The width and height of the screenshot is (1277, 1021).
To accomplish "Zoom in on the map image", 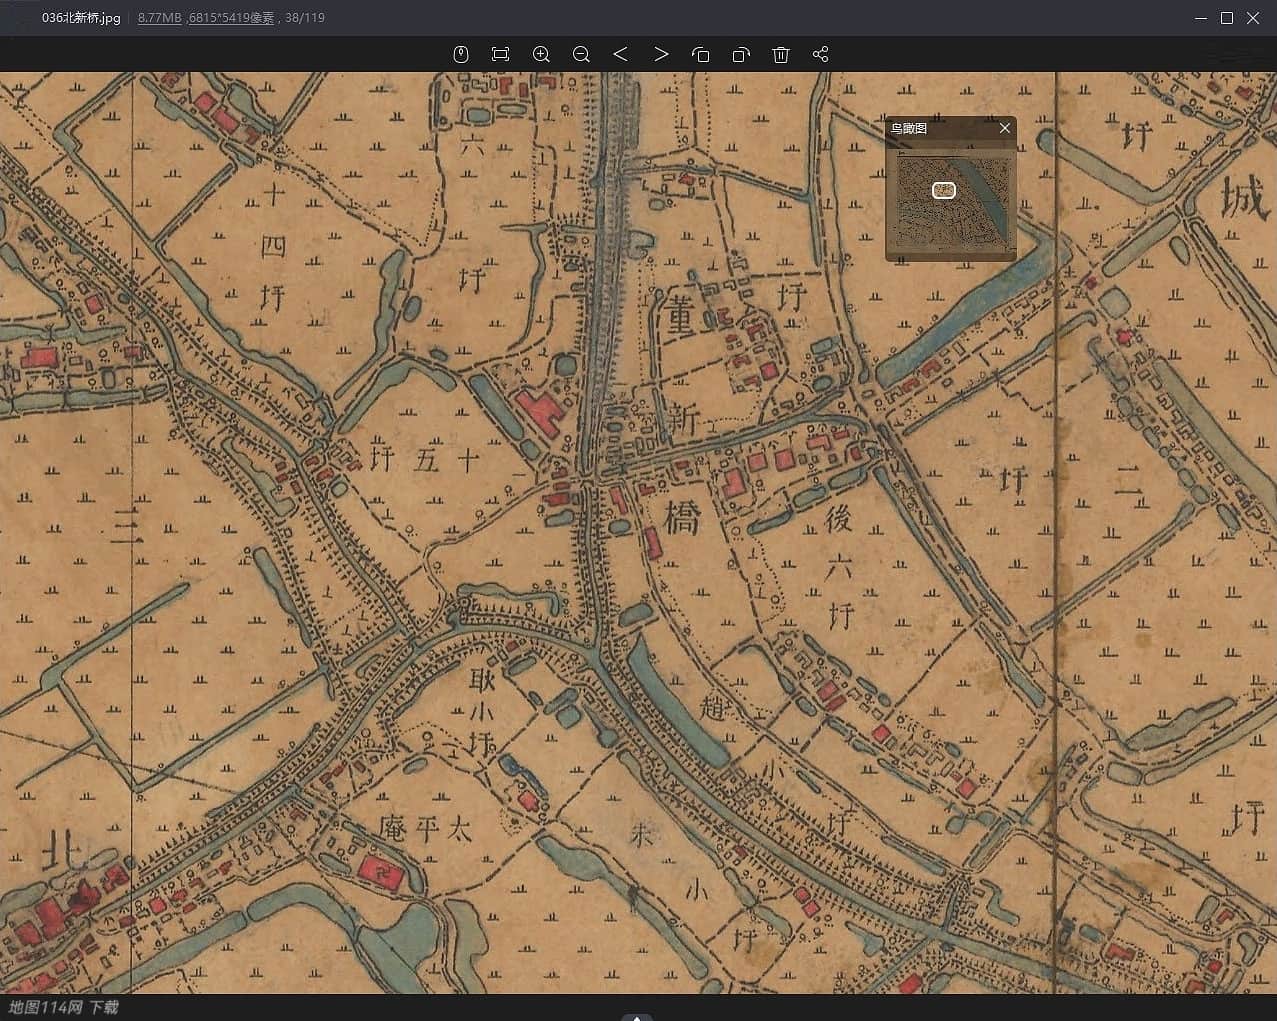I will [541, 54].
